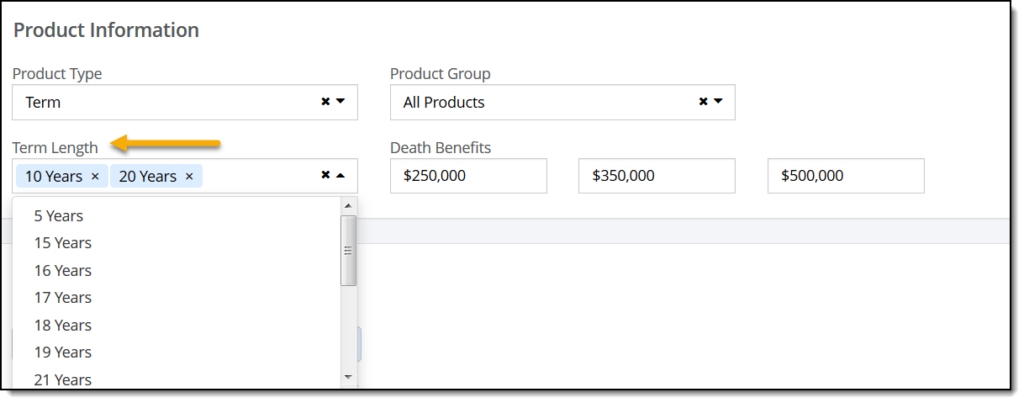Click the $250,000 death benefit field

(x=468, y=176)
